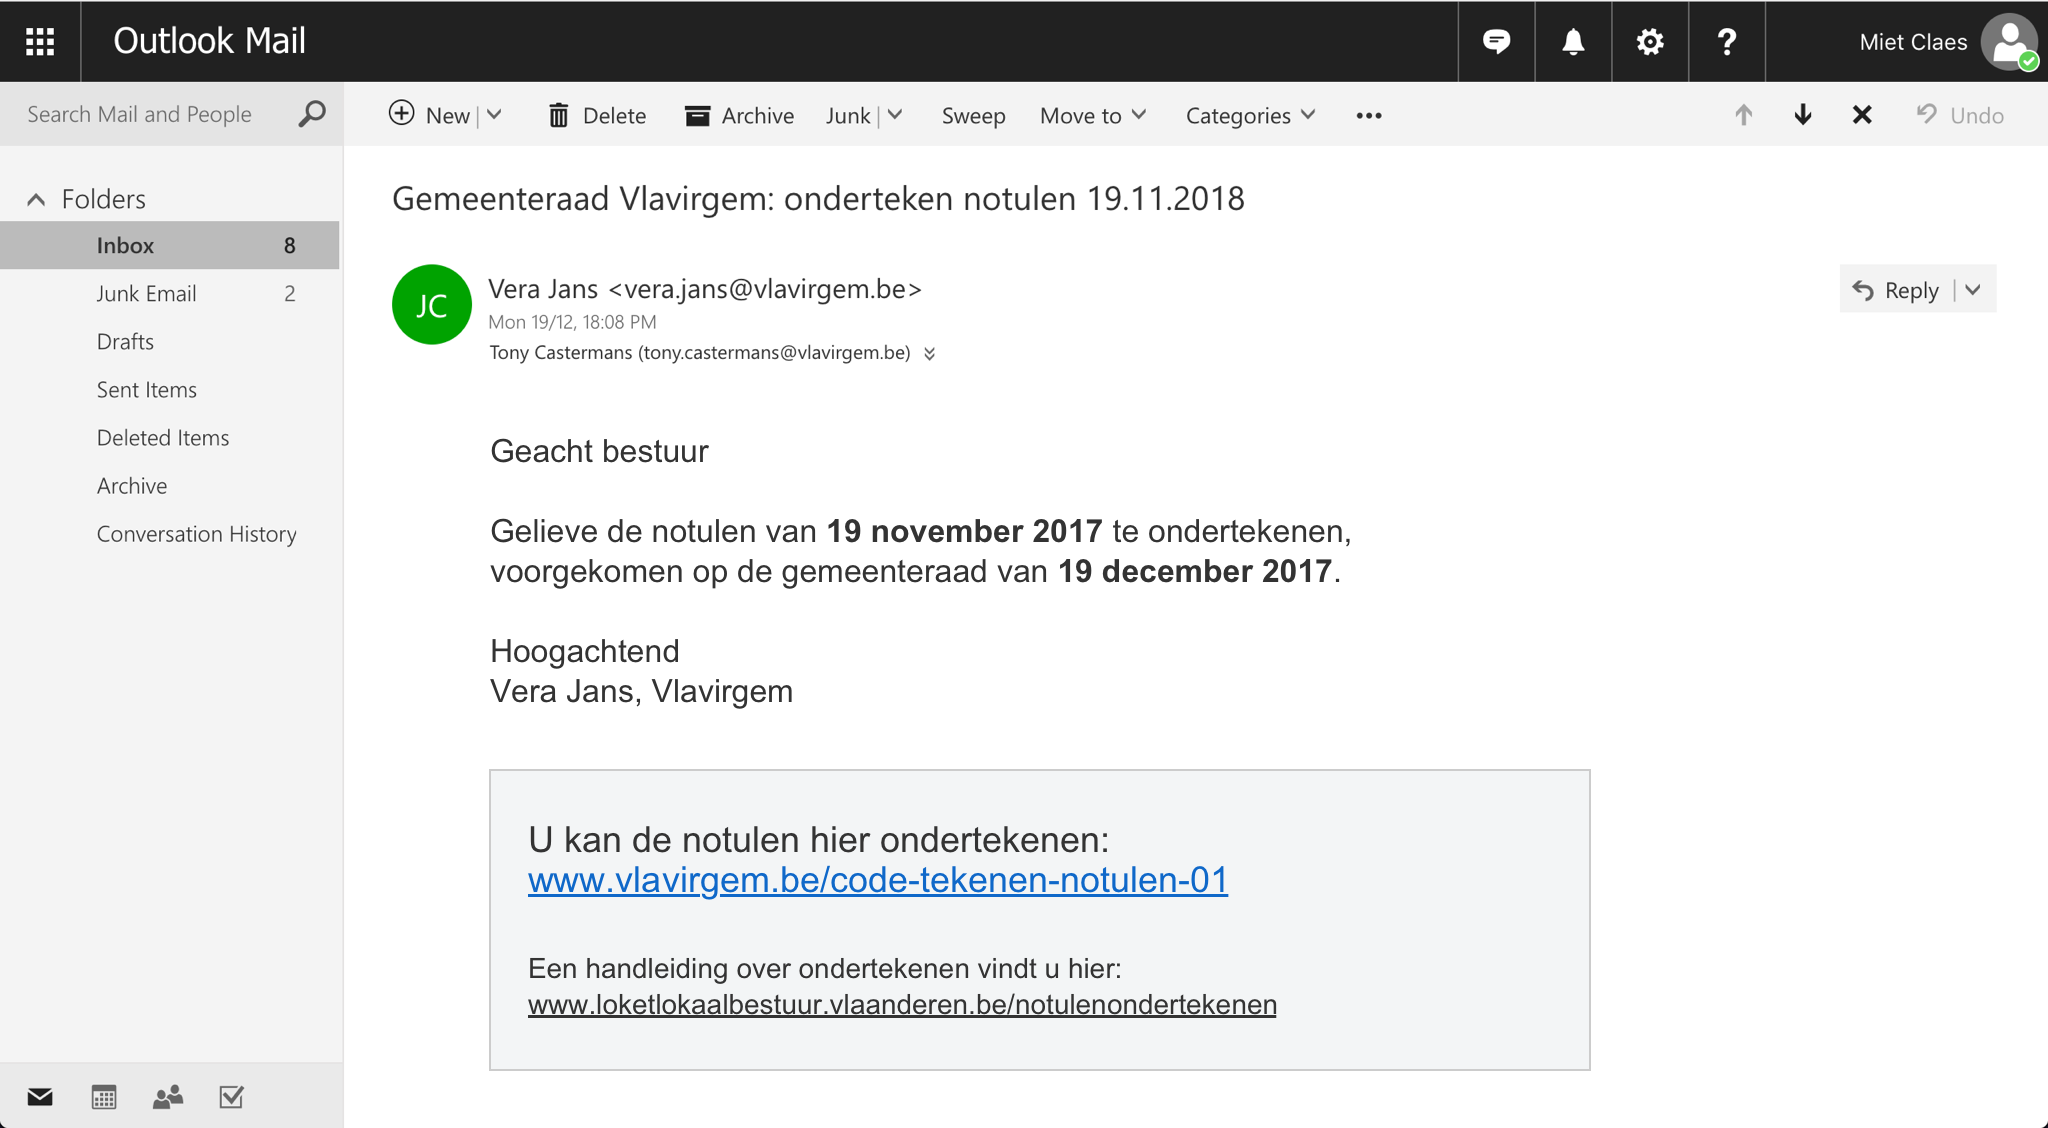
Task: Open the settings gear icon
Action: tap(1650, 41)
